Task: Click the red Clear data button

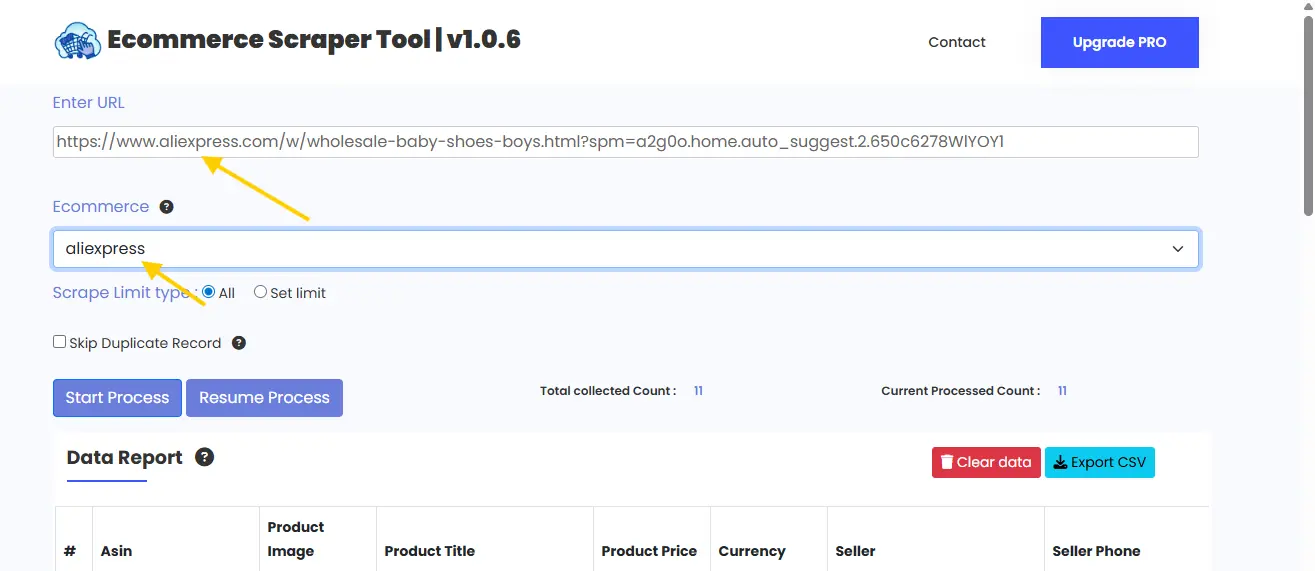Action: pyautogui.click(x=986, y=462)
